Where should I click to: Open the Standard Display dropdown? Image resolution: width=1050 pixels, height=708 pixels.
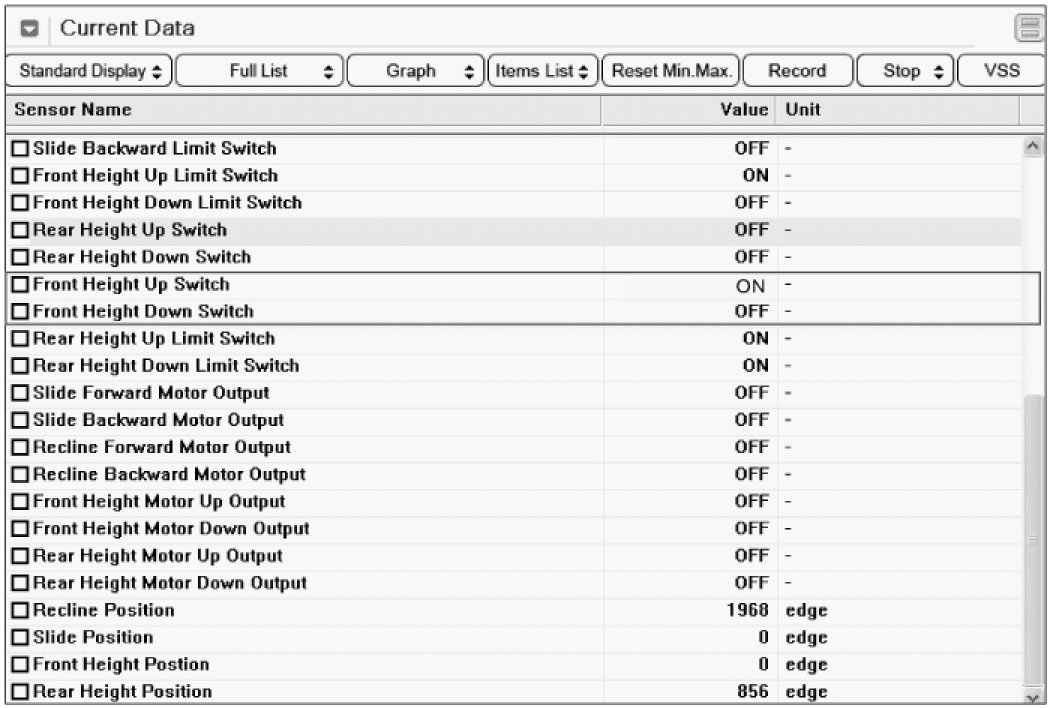tap(89, 71)
